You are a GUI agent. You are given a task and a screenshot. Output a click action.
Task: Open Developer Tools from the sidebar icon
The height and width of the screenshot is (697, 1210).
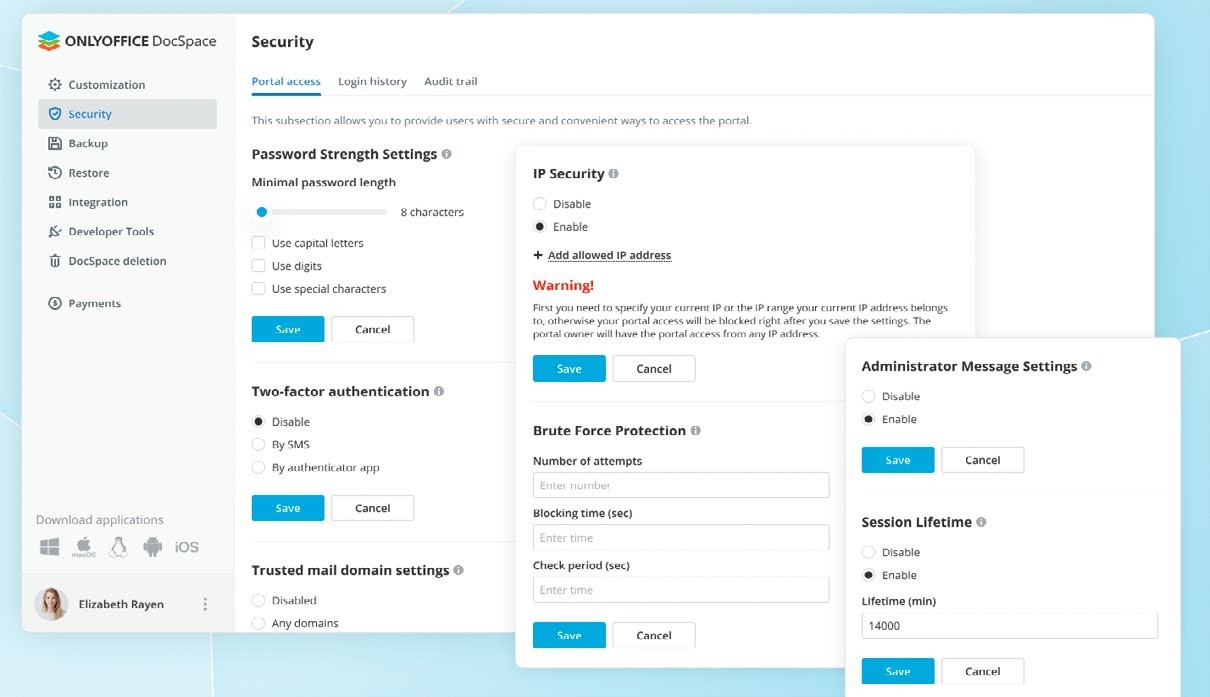55,232
